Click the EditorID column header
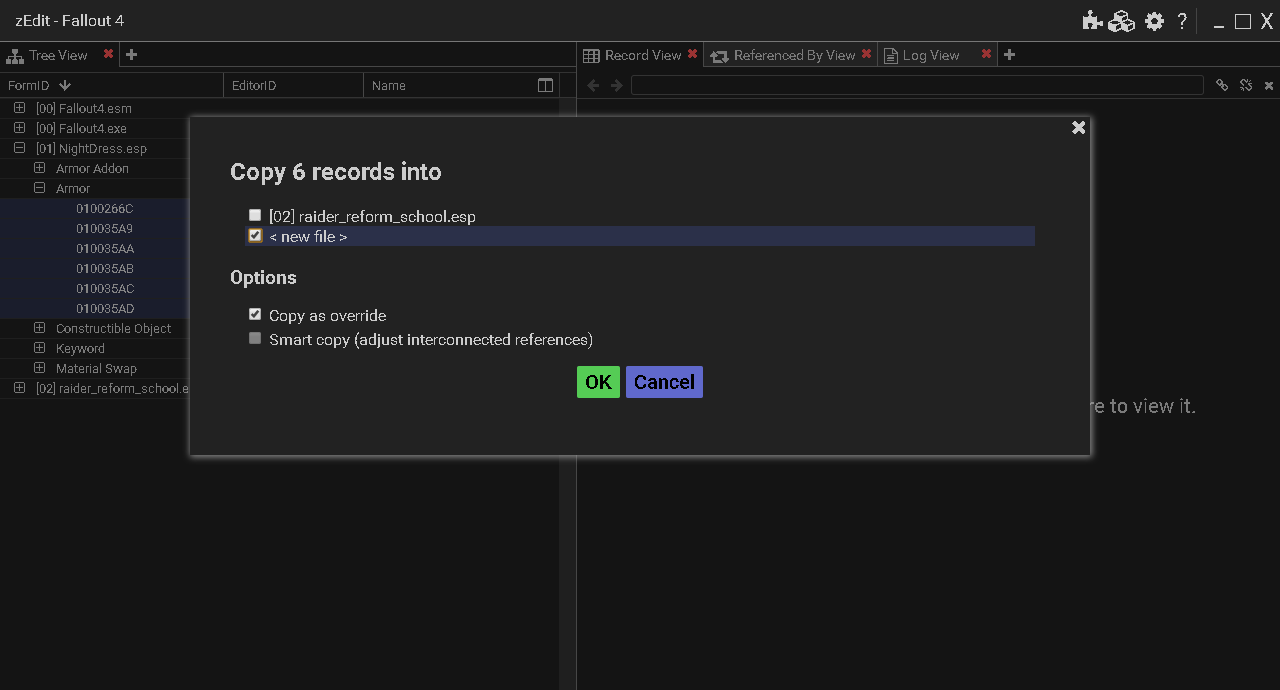Image resolution: width=1280 pixels, height=690 pixels. point(293,86)
